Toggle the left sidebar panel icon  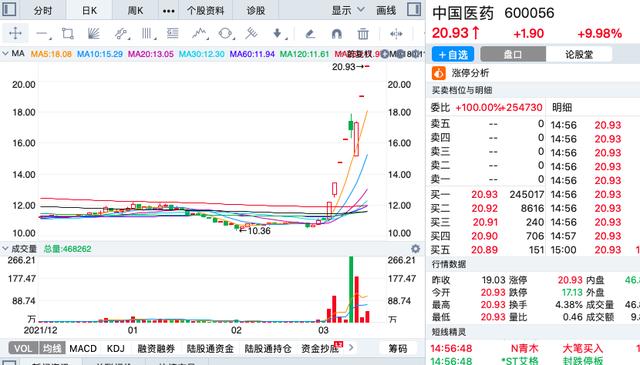[x=9, y=9]
